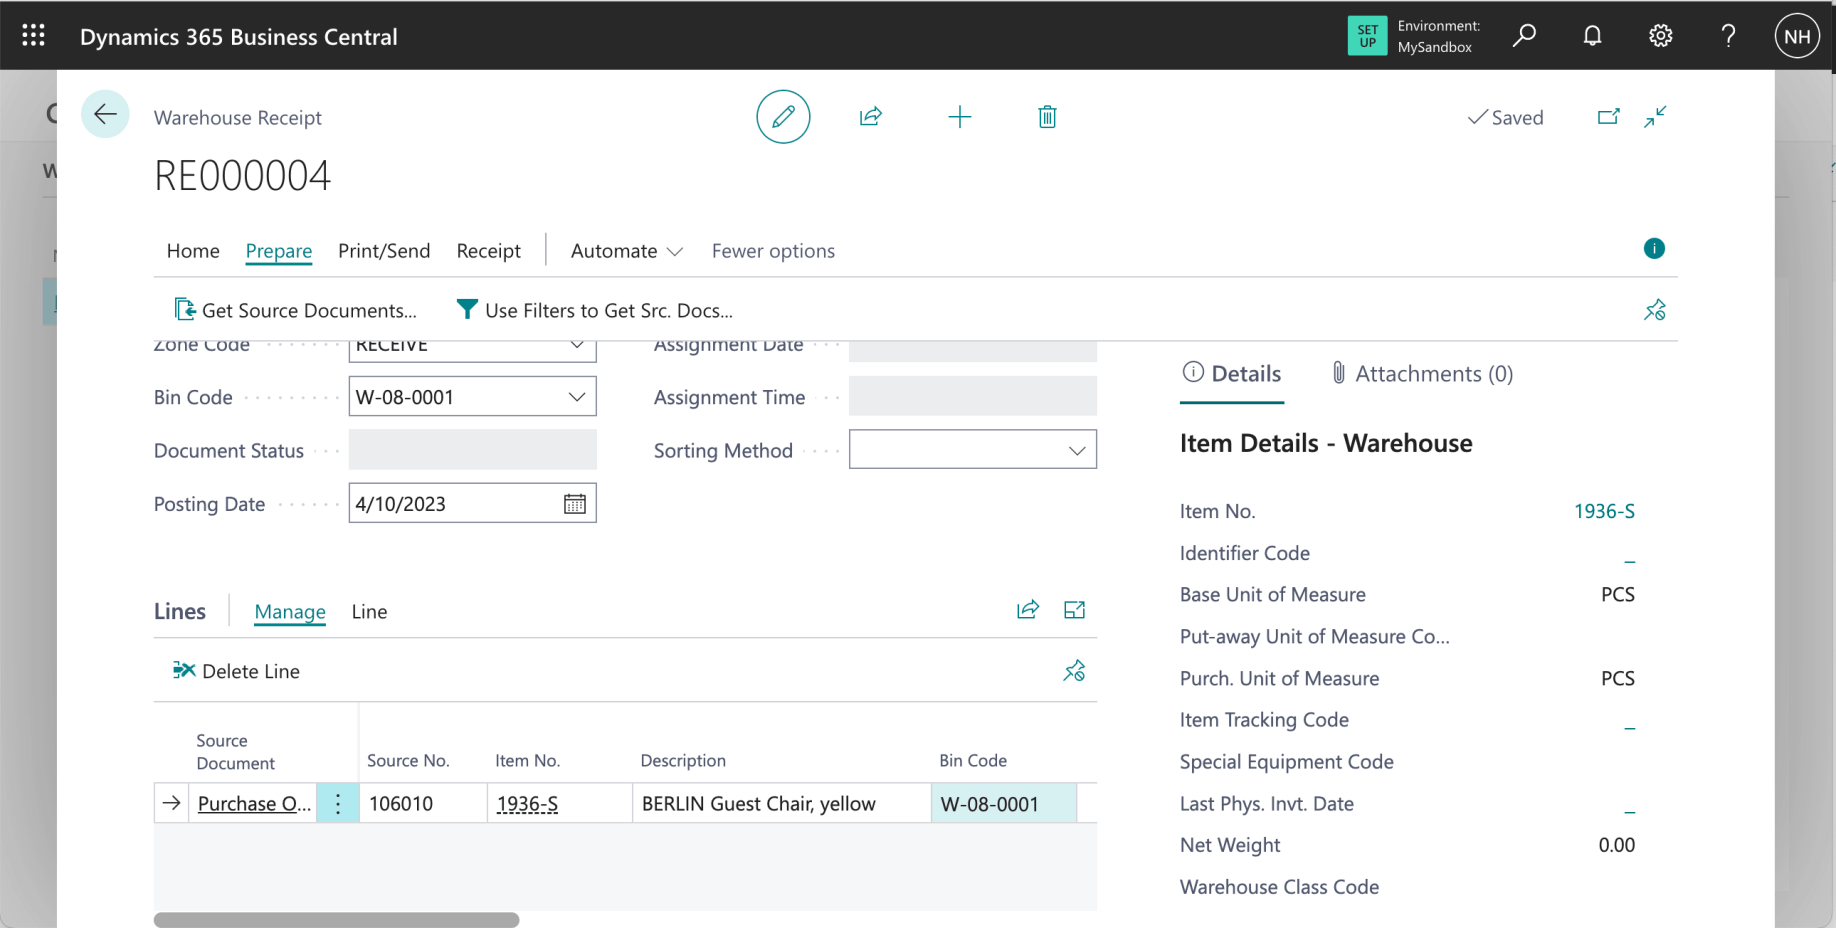Click Delete Line

[x=236, y=671]
